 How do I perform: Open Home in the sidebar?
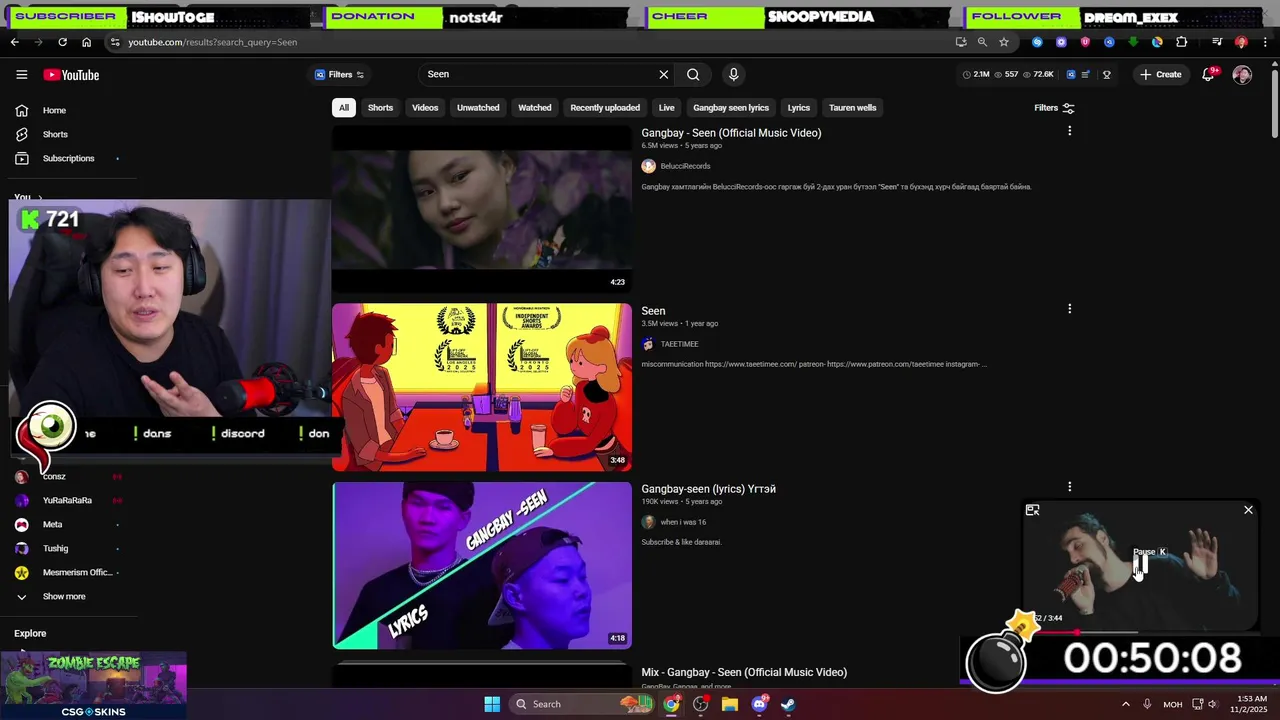(x=54, y=110)
